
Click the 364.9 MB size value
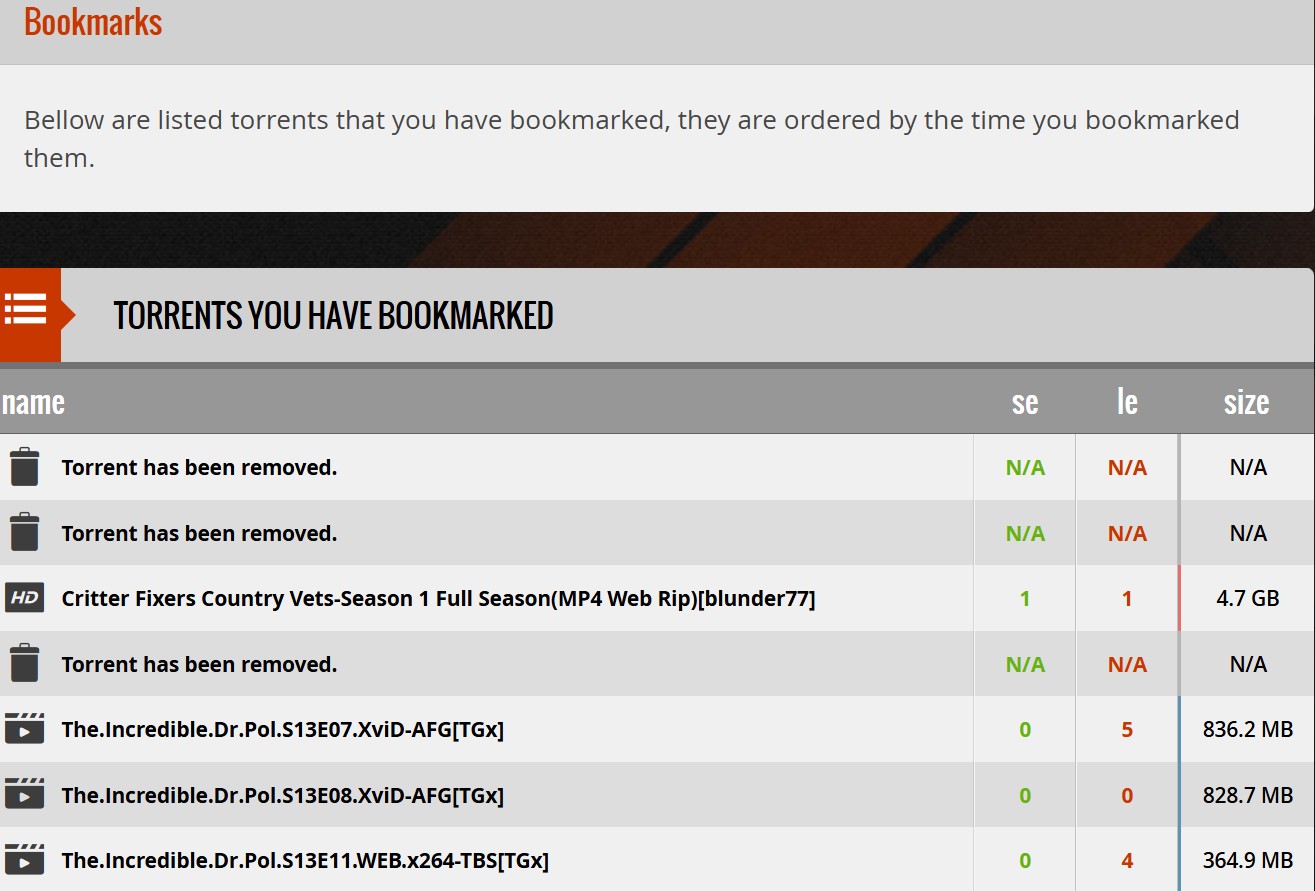coord(1248,861)
